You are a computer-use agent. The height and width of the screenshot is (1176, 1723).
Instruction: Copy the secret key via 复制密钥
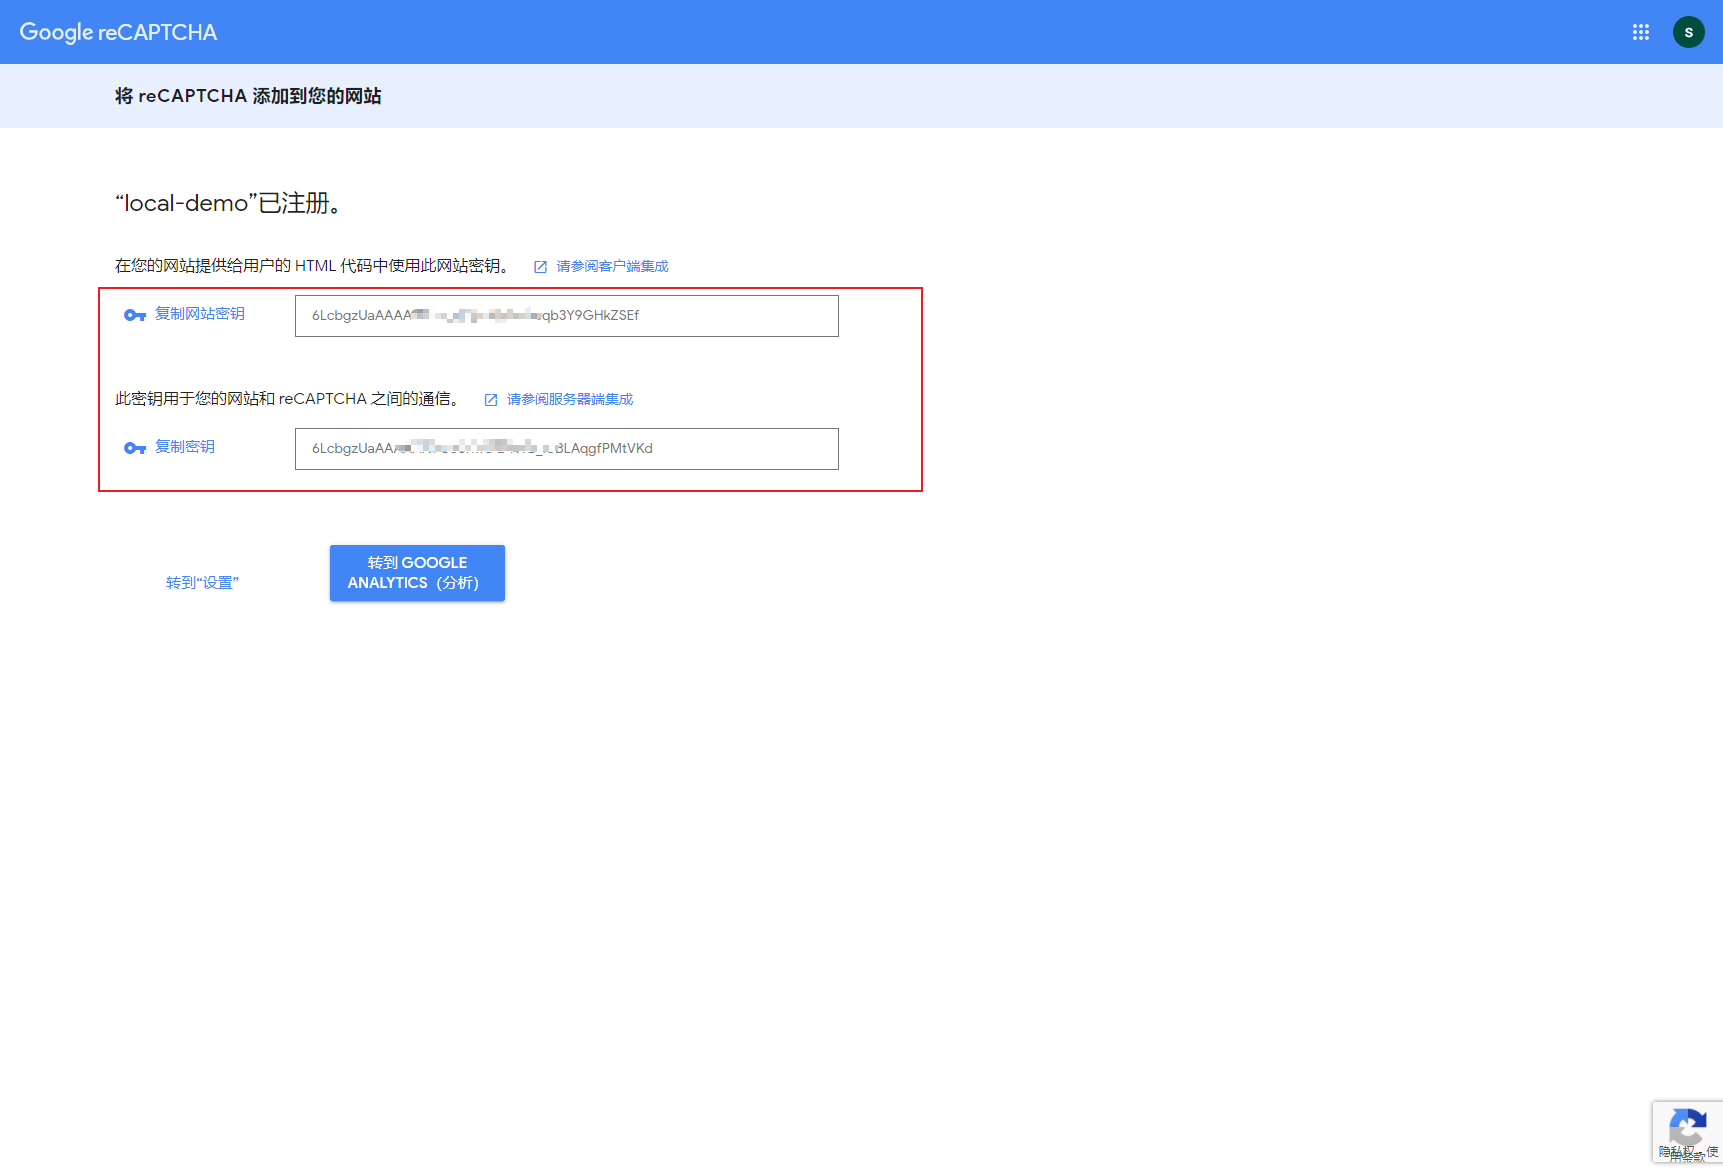point(185,447)
